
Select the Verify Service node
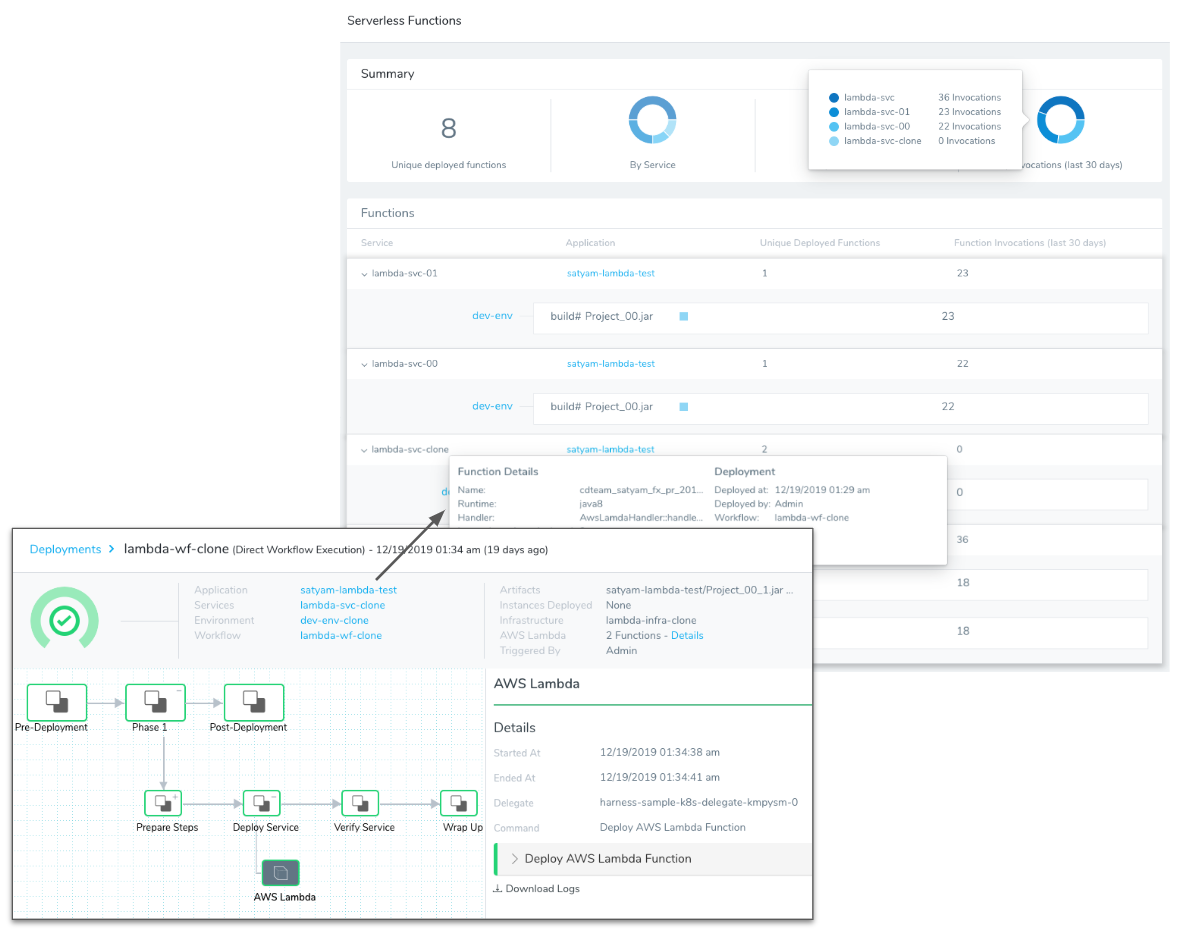click(x=360, y=803)
